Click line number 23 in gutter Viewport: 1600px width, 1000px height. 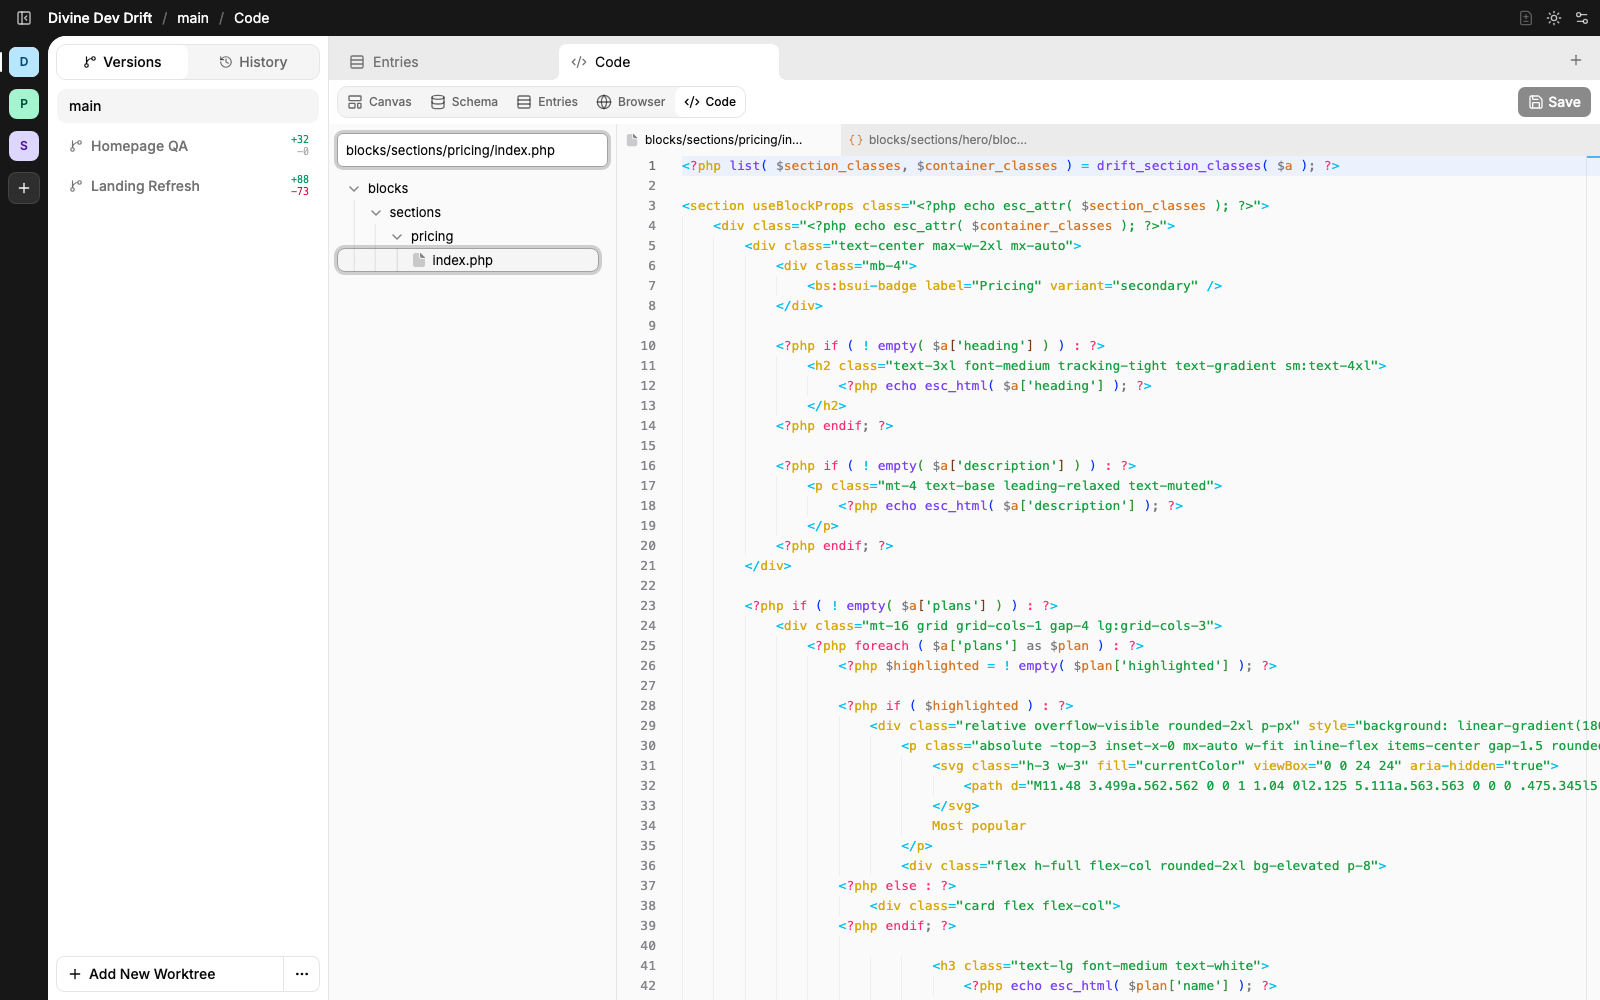[x=648, y=606]
